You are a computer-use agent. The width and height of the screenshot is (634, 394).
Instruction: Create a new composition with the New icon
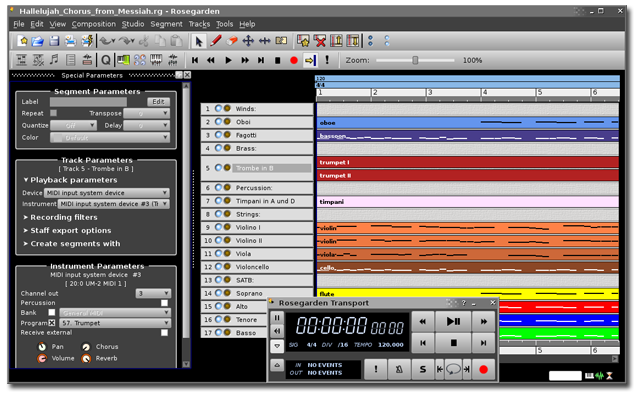coord(23,41)
